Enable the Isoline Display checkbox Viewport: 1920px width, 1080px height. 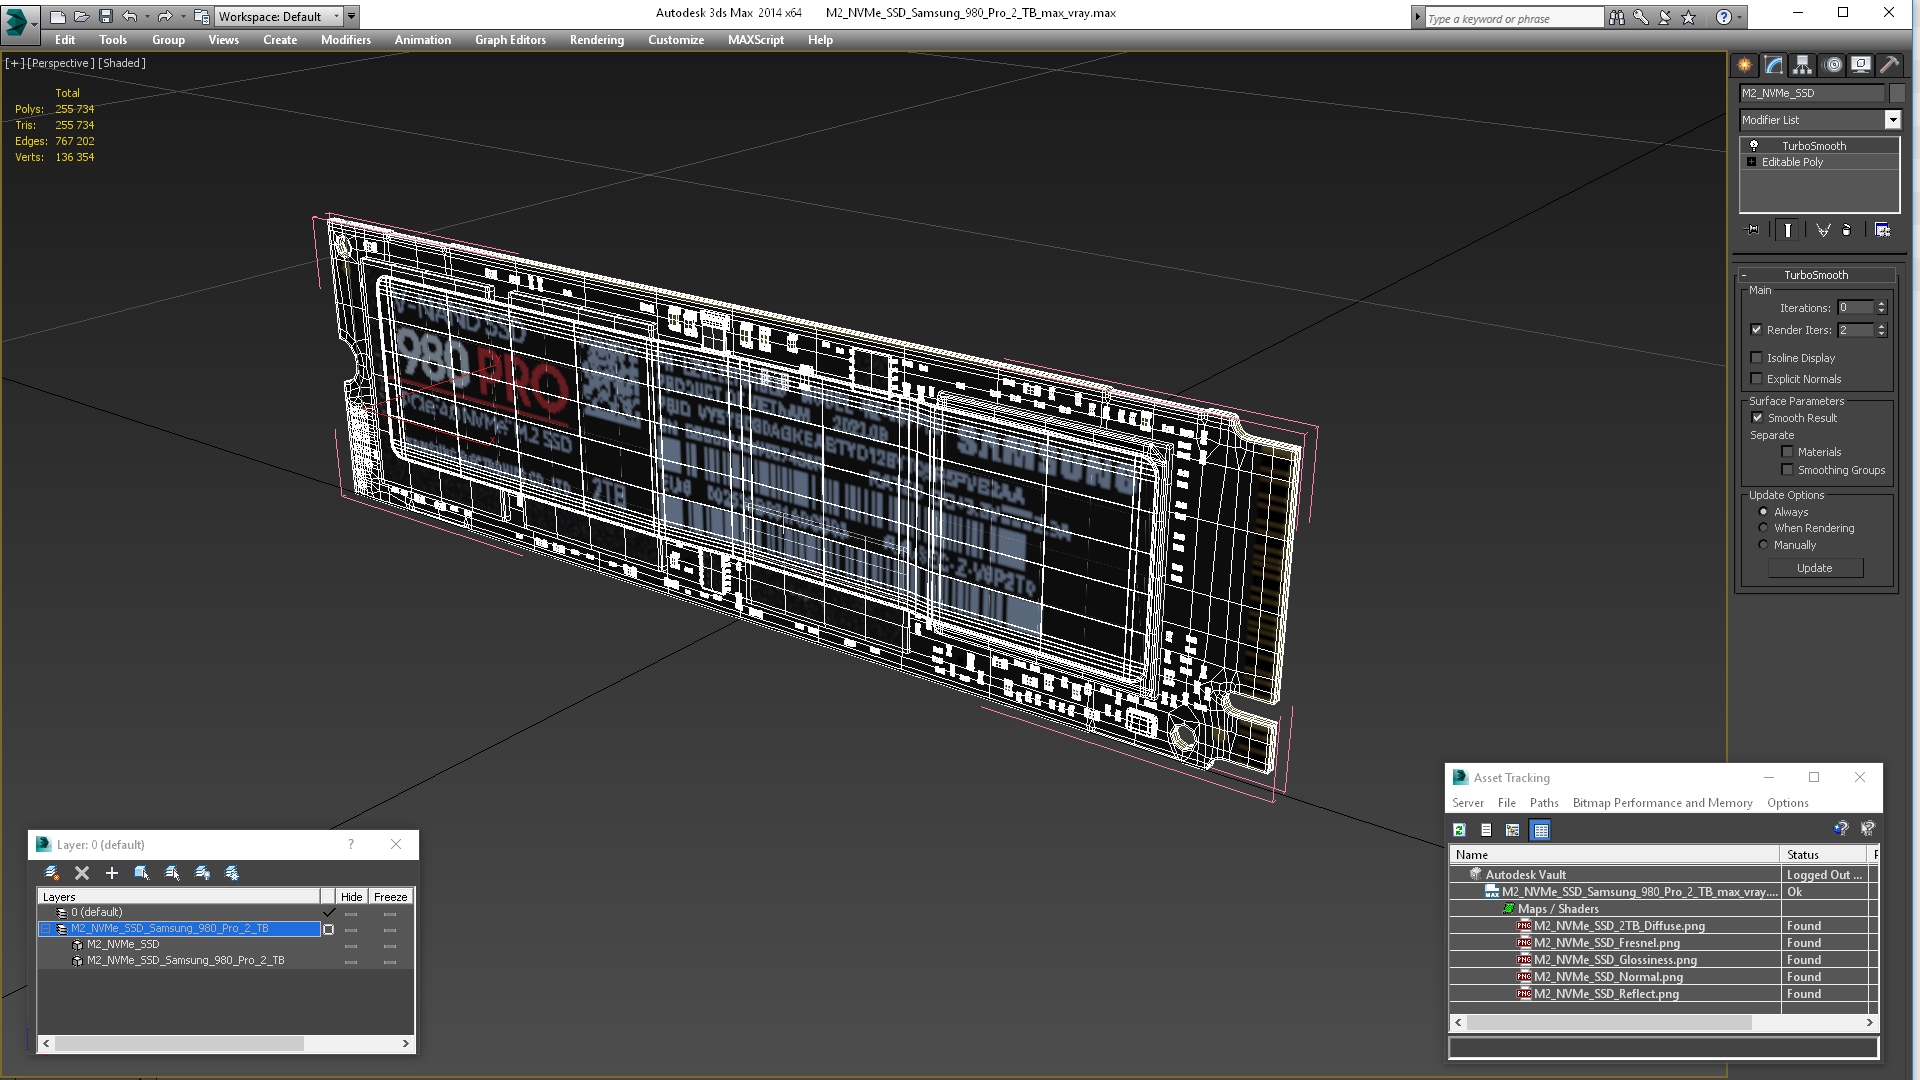tap(1756, 358)
